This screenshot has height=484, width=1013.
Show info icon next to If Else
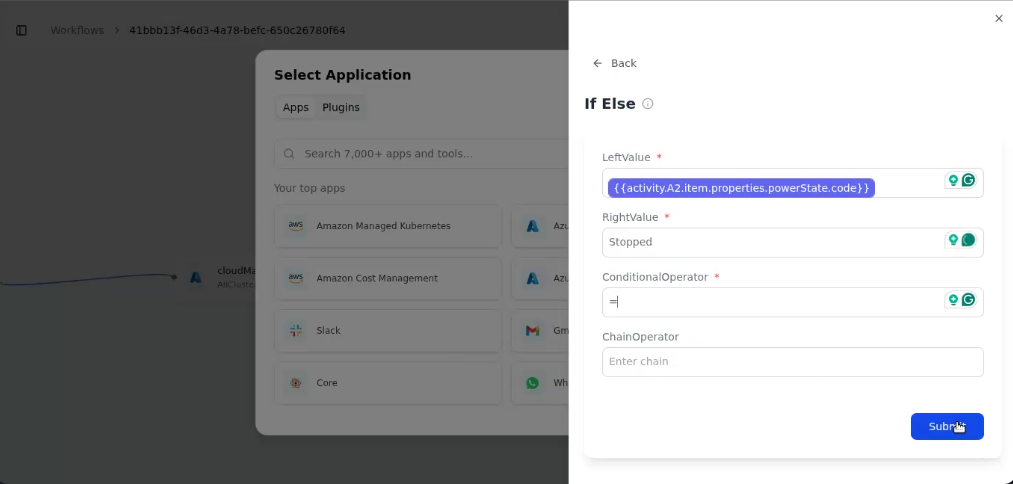647,104
